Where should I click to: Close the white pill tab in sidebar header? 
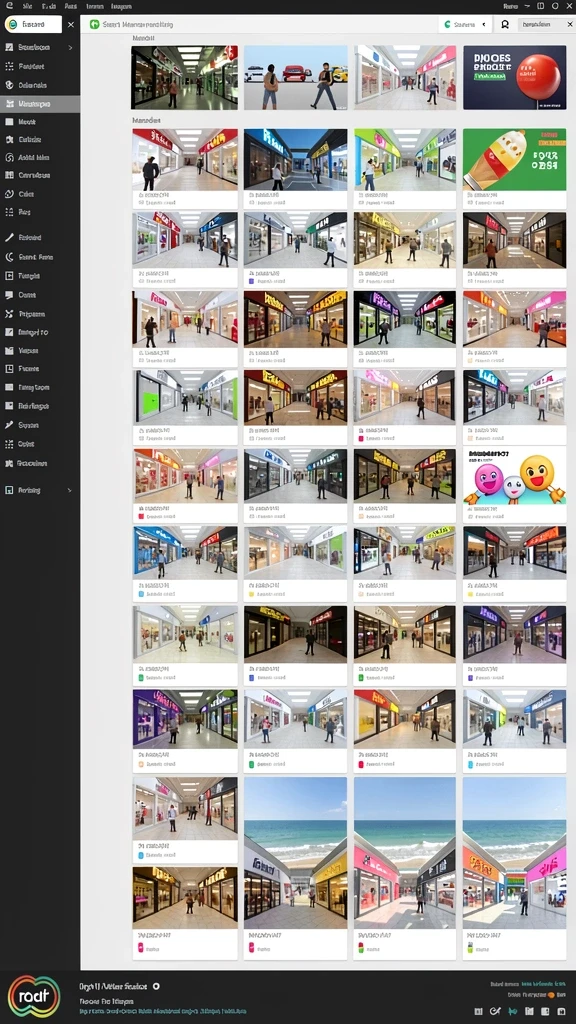click(71, 25)
